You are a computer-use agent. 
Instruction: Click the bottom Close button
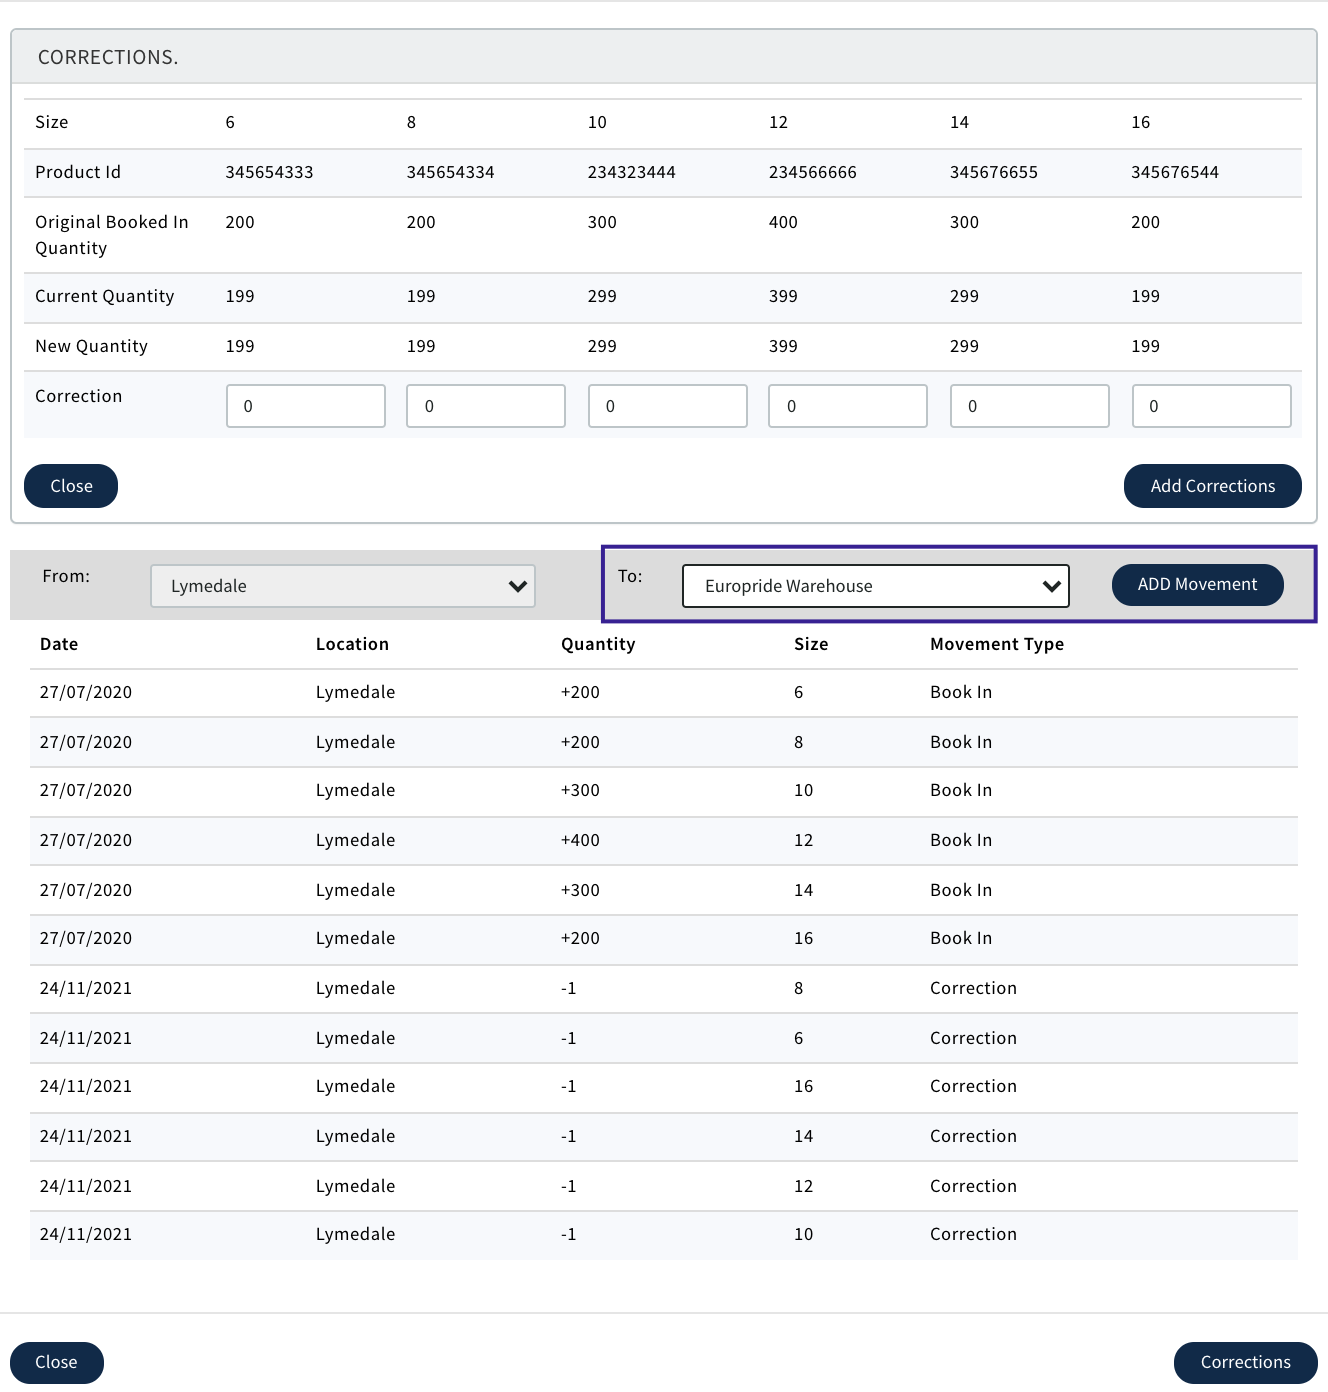(57, 1362)
